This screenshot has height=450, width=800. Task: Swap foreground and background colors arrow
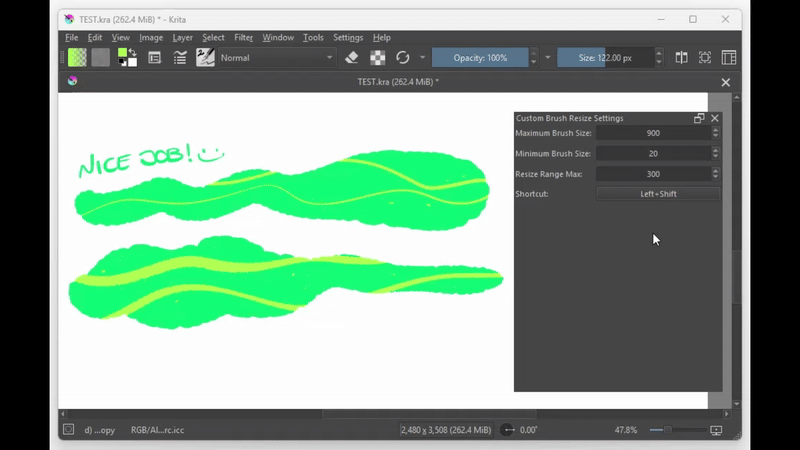(133, 52)
